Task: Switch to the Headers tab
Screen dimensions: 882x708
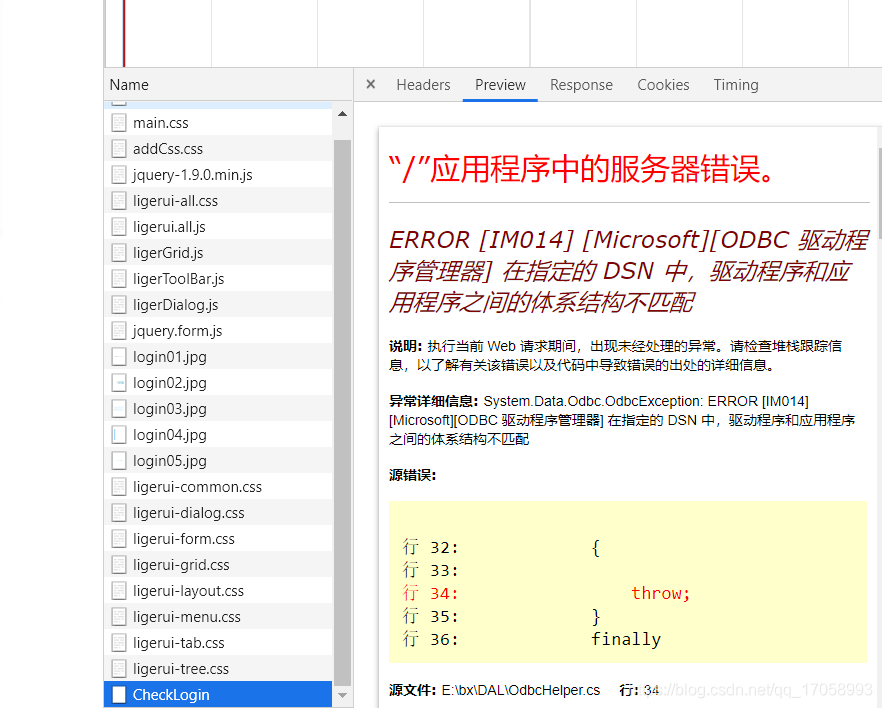Action: pyautogui.click(x=423, y=85)
